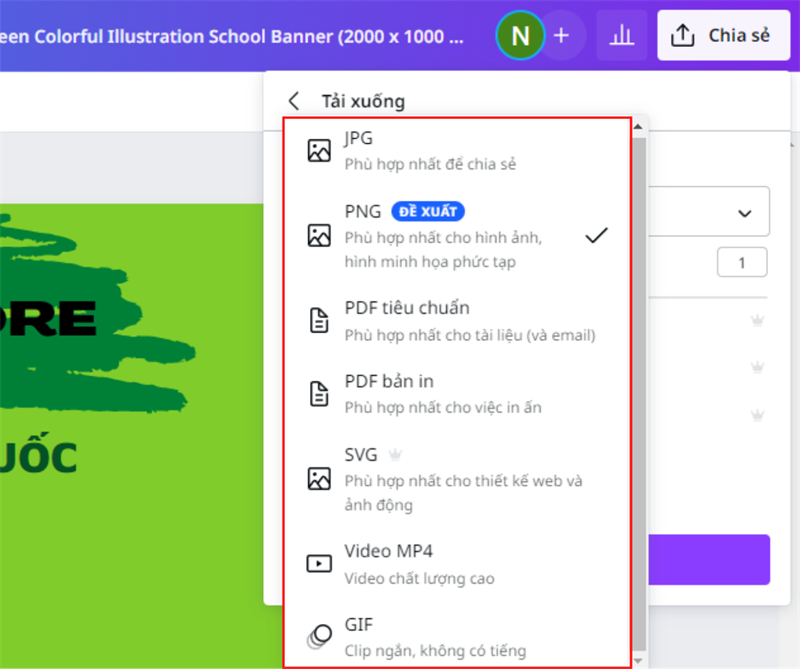The height and width of the screenshot is (669, 800).
Task: Click the GIF format icon
Action: tap(319, 637)
